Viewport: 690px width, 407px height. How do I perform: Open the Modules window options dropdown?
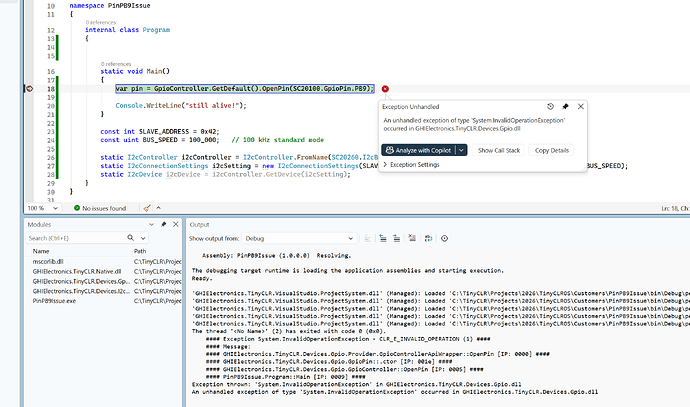click(151, 224)
